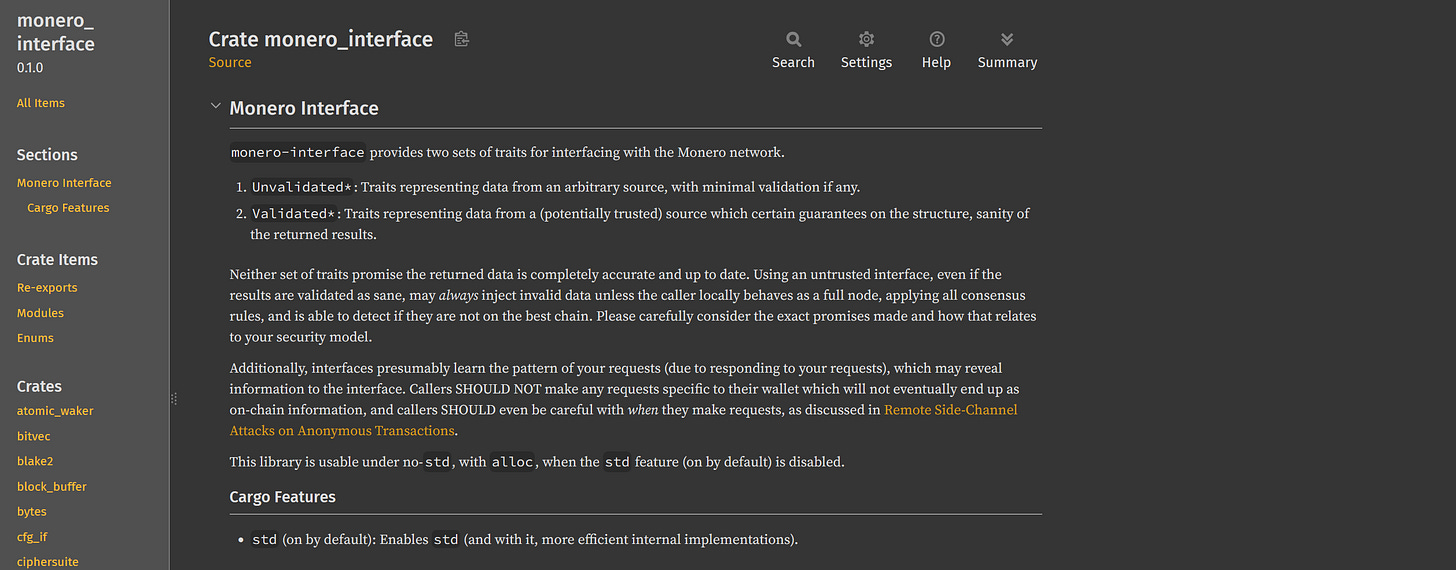
Task: Jump to Cargo Features in sidebar
Action: 68,208
